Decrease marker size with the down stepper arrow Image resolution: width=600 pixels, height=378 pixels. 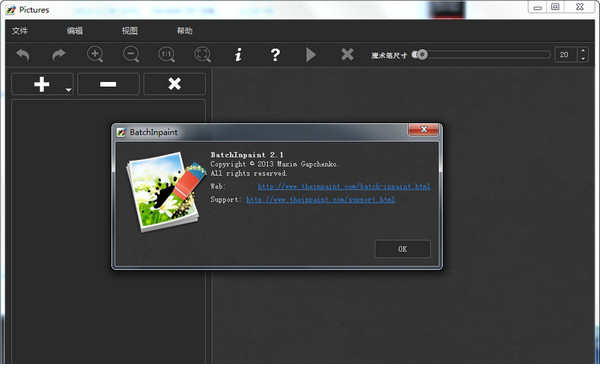coord(583,59)
